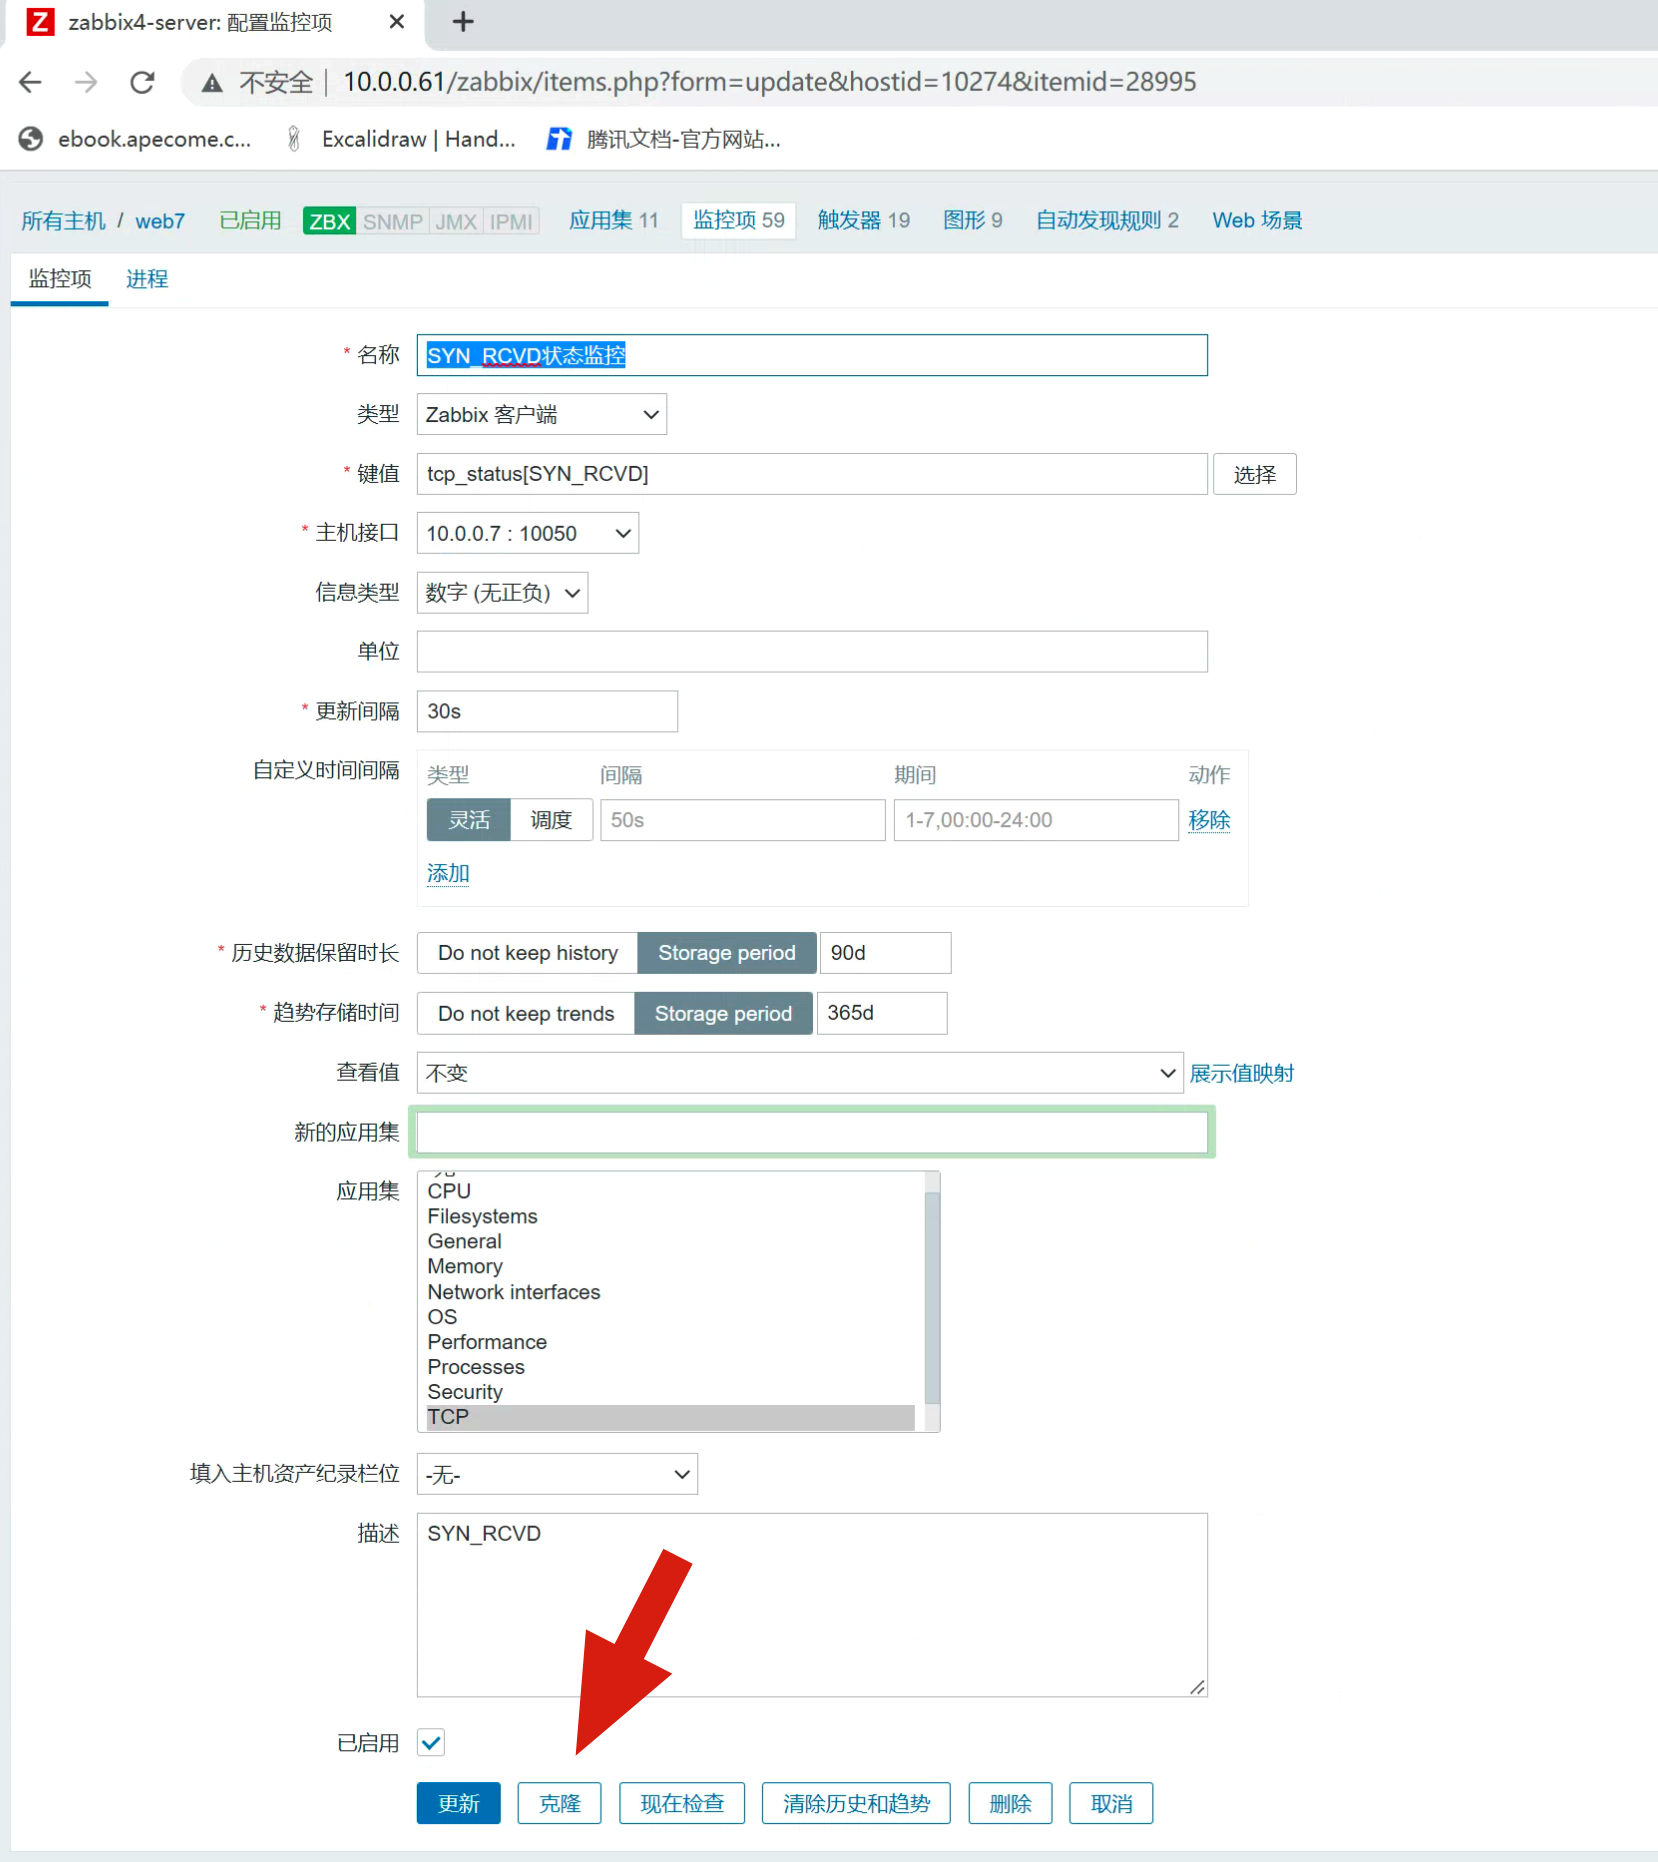Click the 展示值映射 link

tap(1241, 1073)
